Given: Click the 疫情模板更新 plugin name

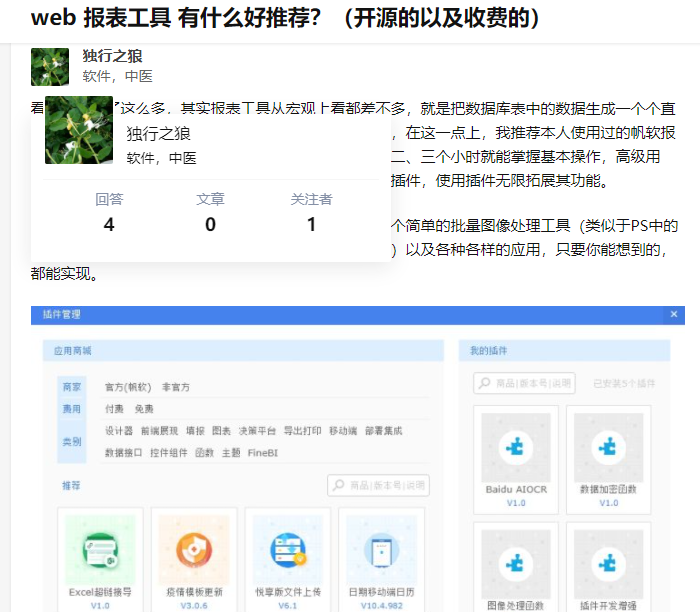Looking at the screenshot, I should click(194, 592).
